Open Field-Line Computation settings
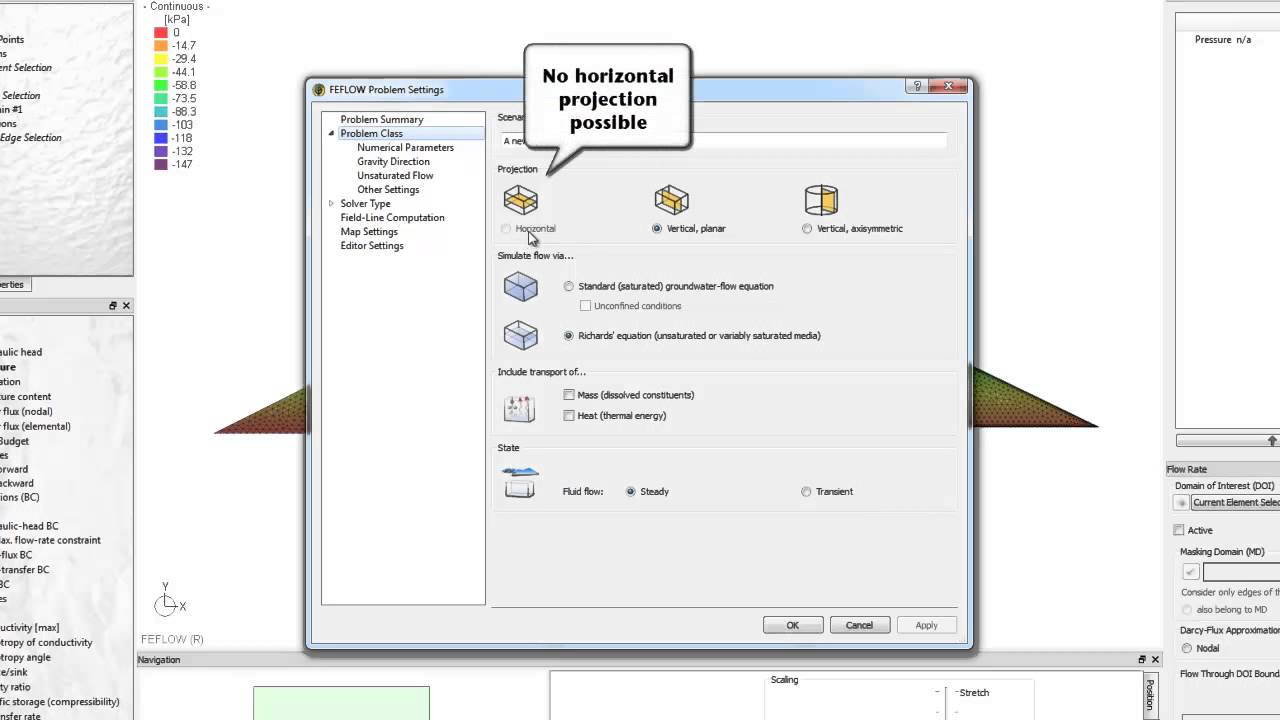 tap(392, 218)
